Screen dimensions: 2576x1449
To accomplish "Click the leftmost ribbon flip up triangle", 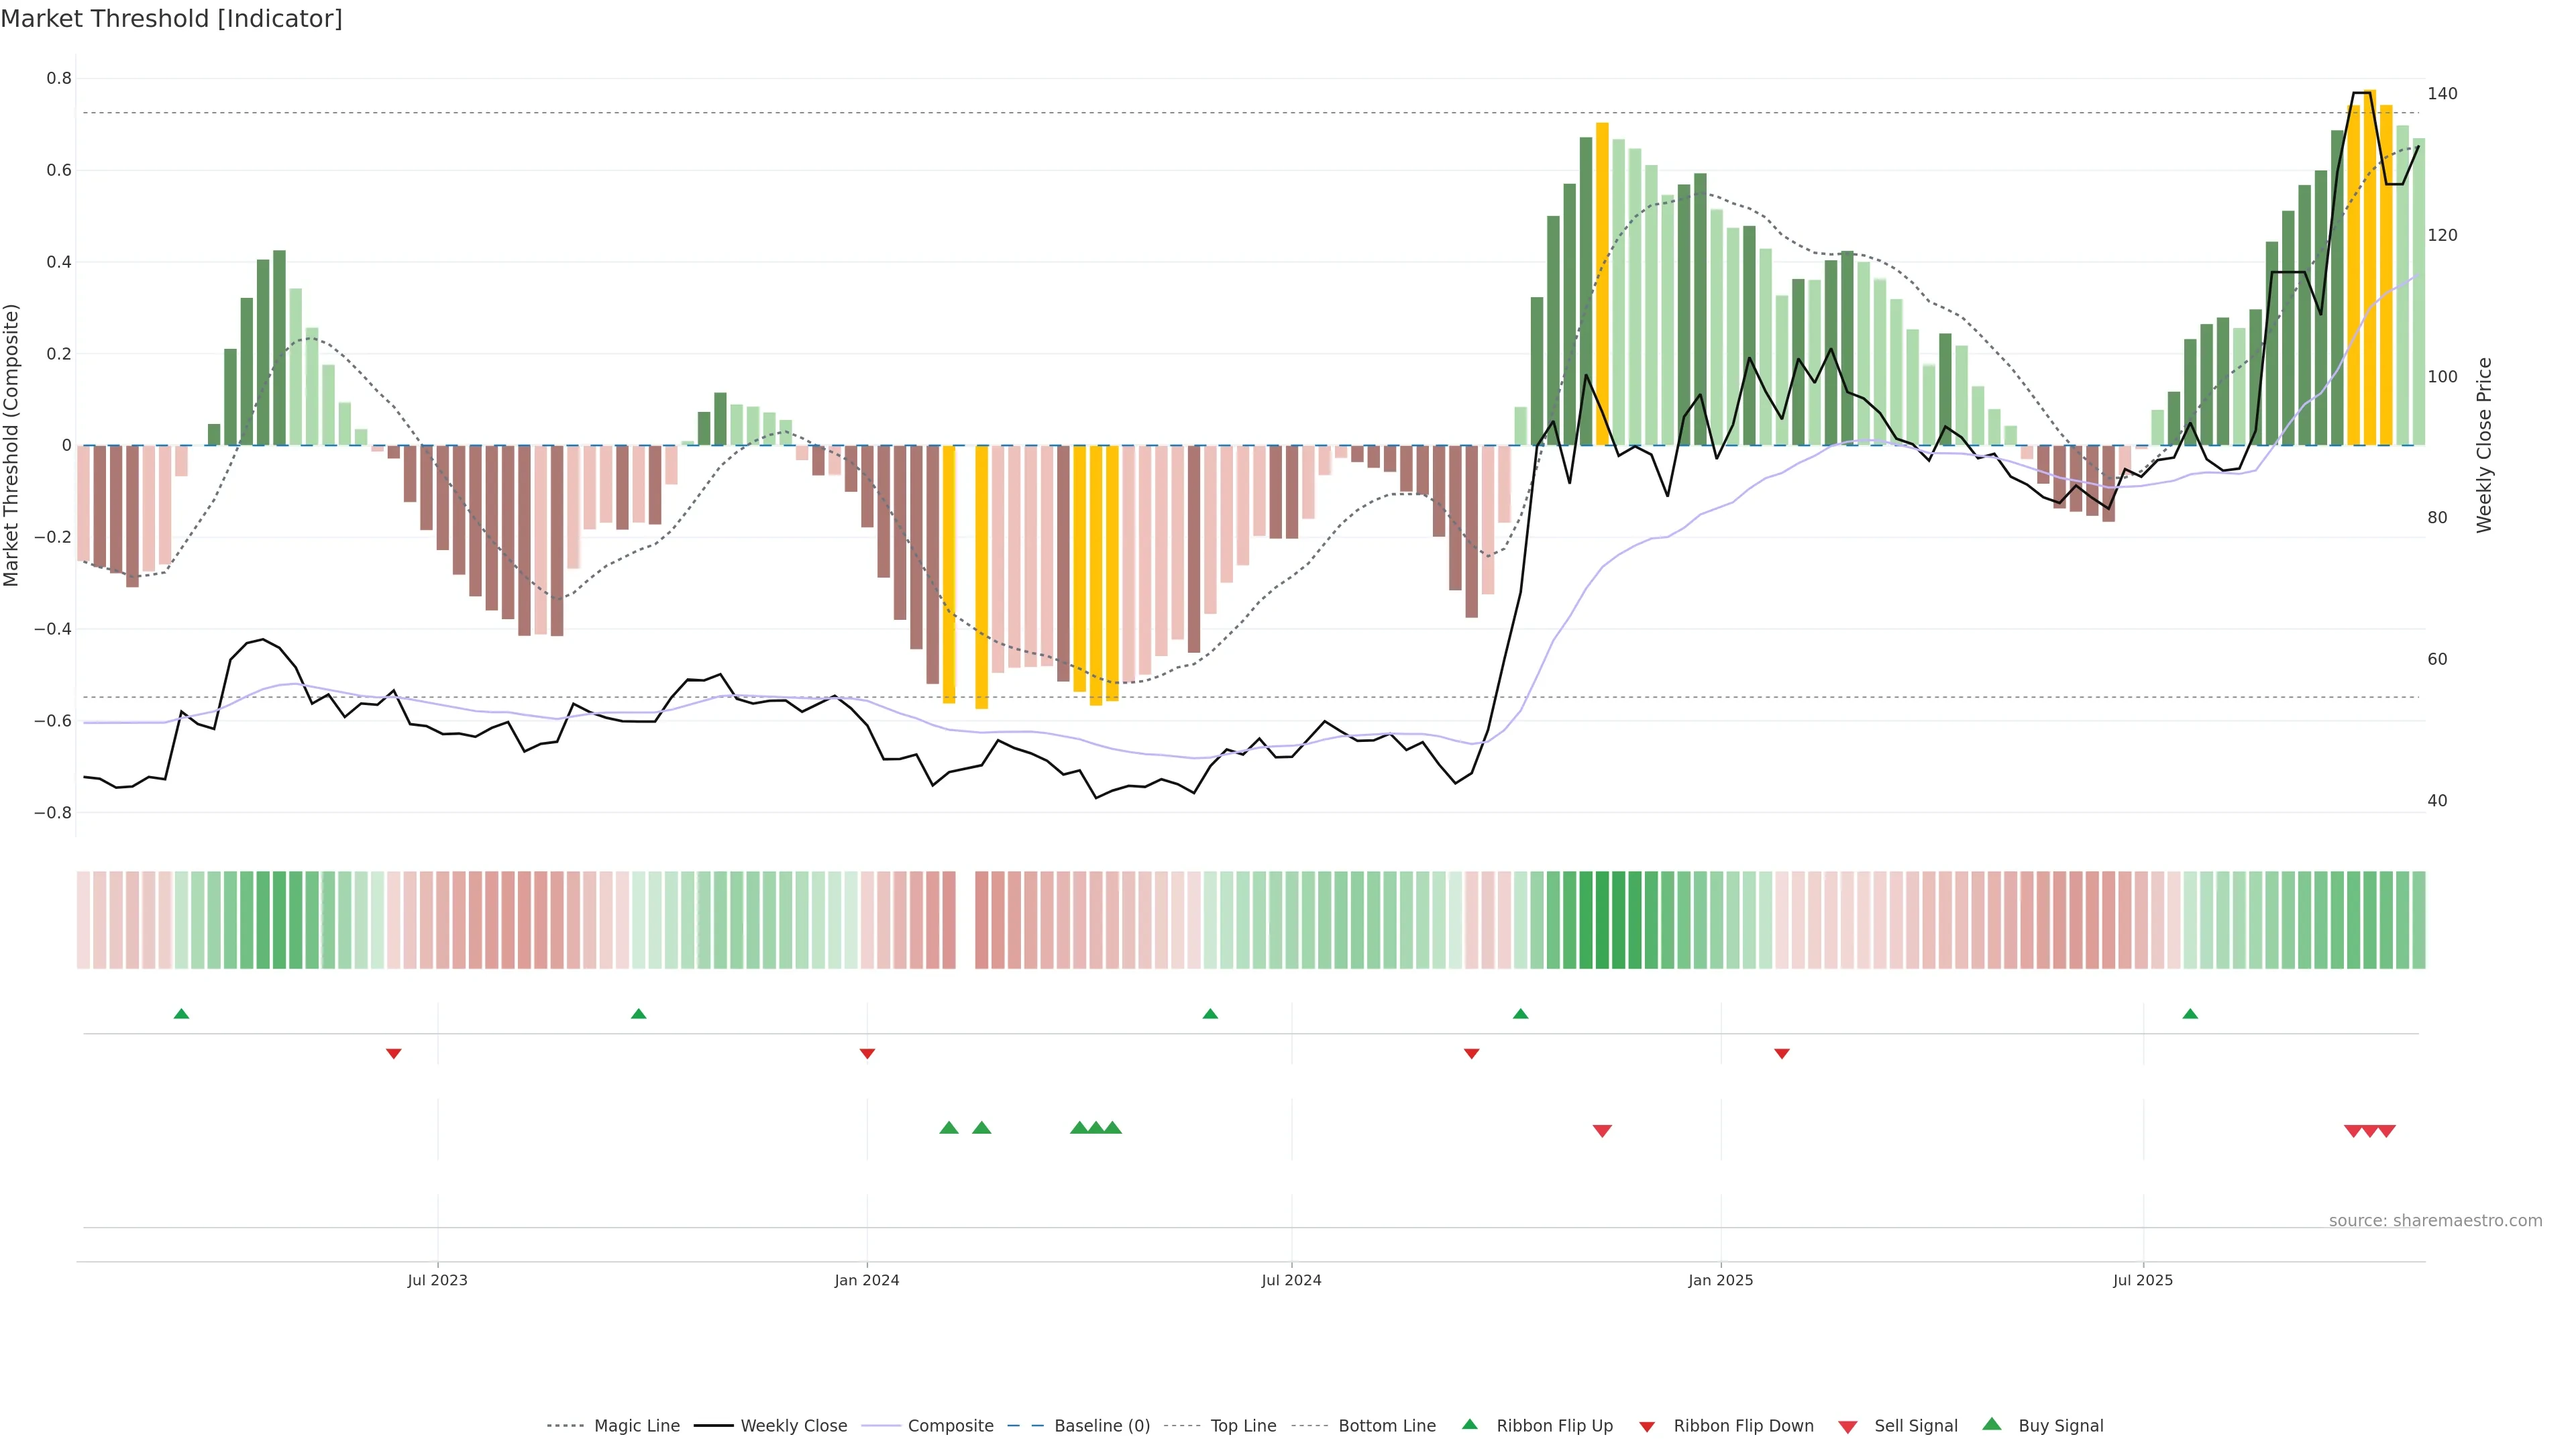I will click(181, 1014).
